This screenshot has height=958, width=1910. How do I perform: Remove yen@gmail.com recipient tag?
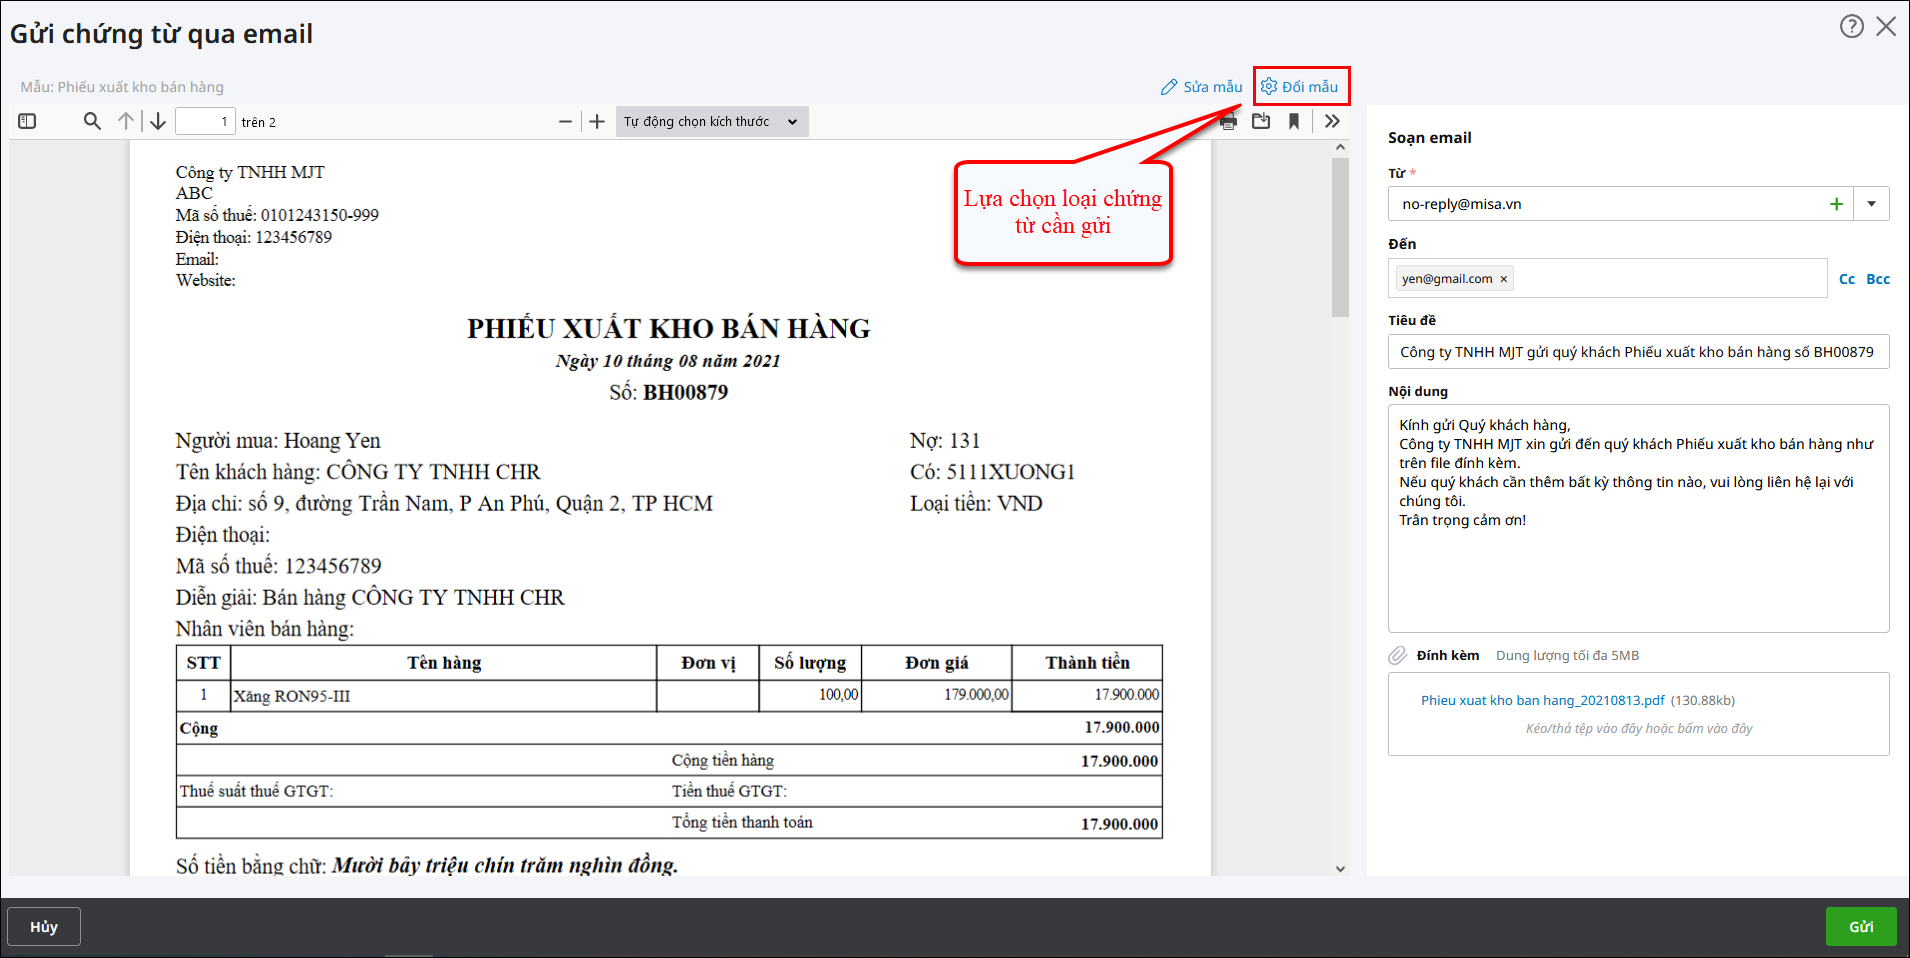(1503, 279)
